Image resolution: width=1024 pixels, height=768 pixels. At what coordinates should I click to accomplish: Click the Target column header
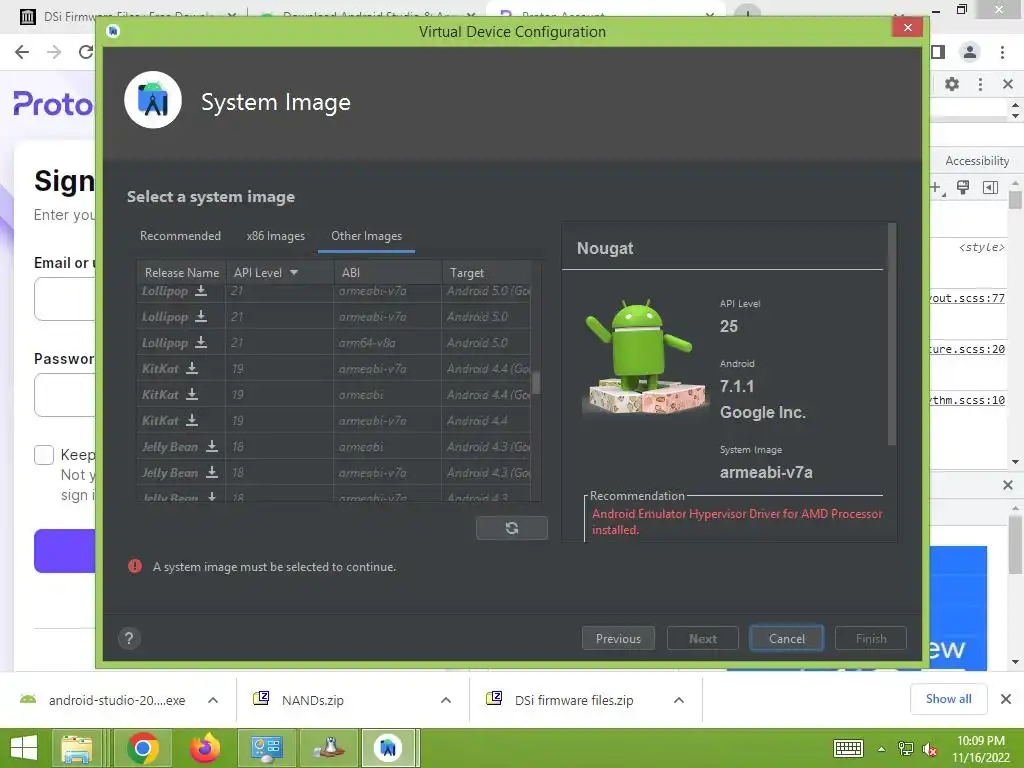(487, 272)
